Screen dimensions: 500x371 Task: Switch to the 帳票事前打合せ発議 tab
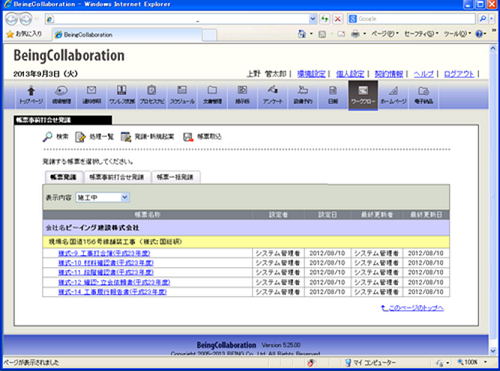point(117,177)
